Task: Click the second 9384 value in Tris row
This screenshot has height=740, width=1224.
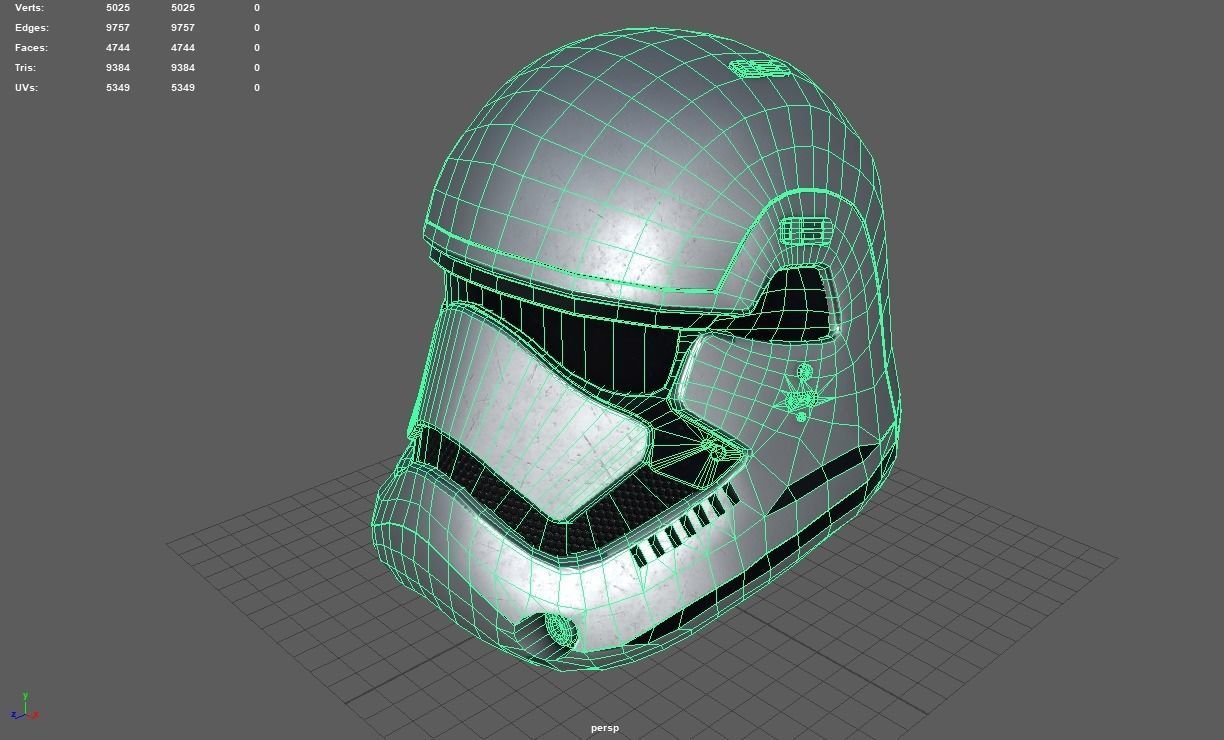Action: point(183,68)
